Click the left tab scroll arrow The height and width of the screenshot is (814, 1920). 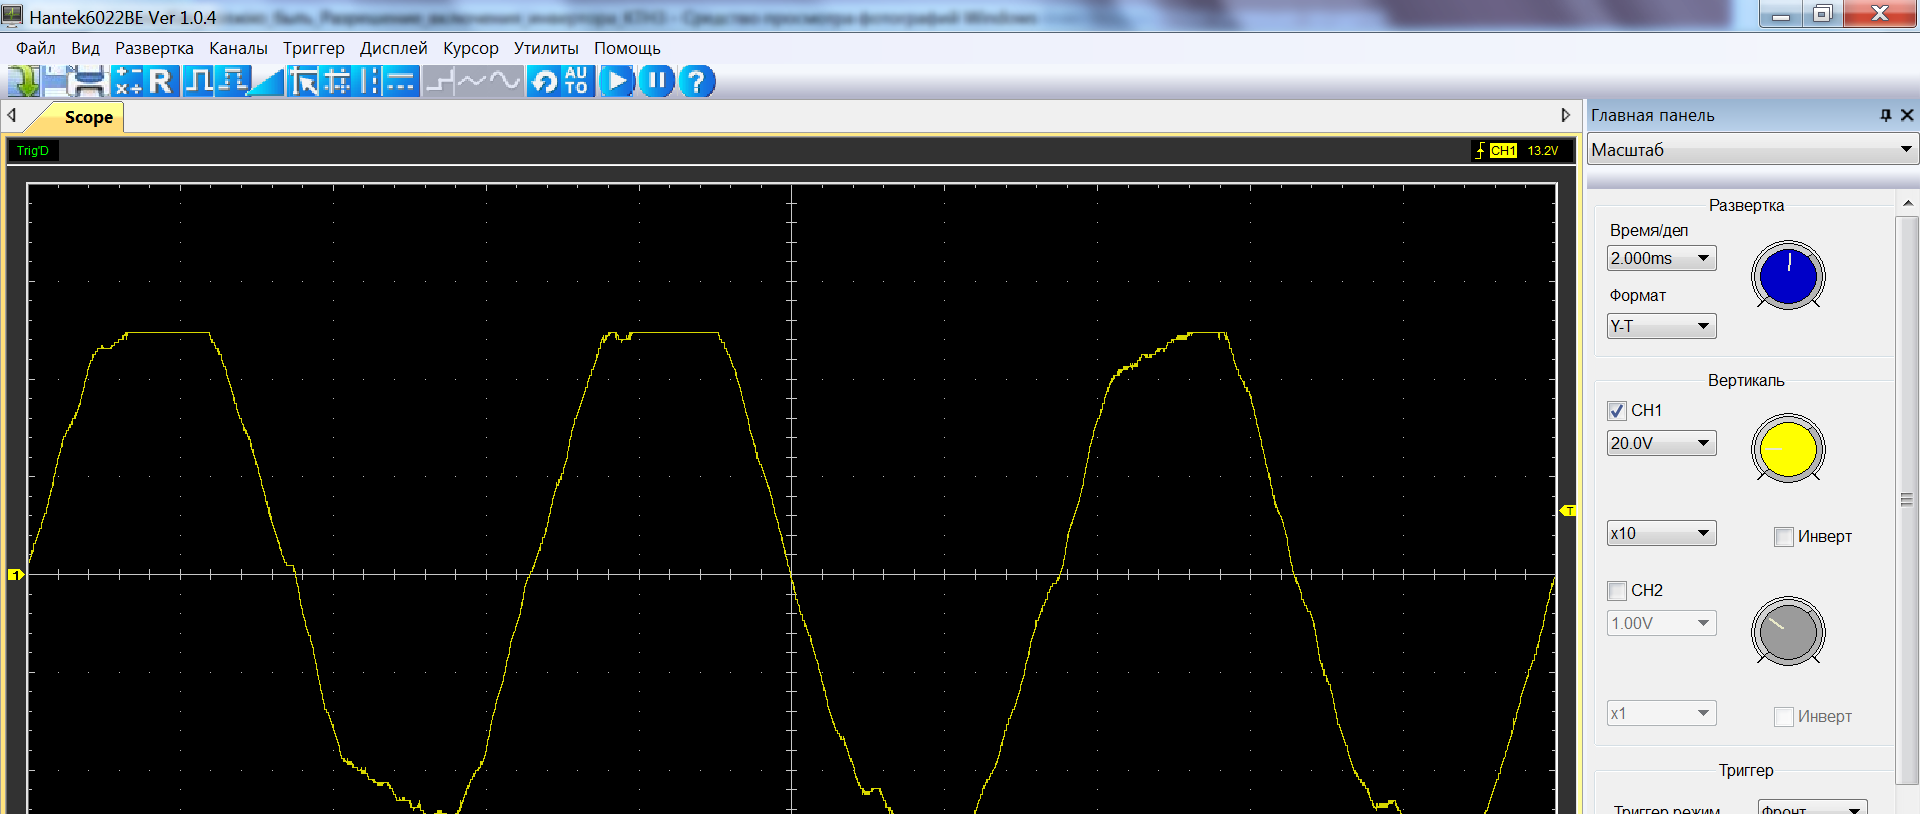click(12, 115)
